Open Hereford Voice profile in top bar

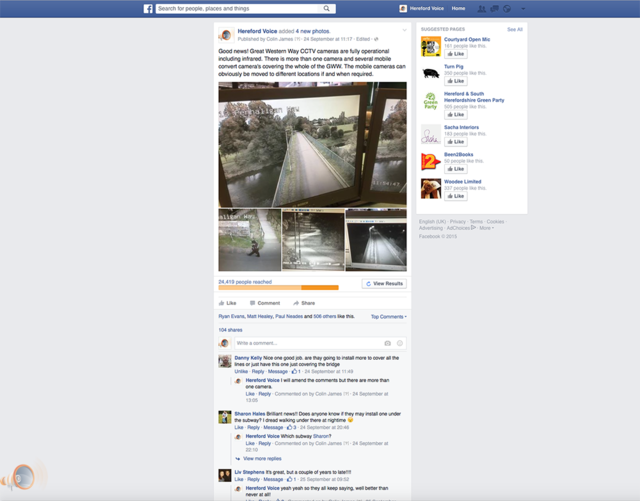[x=422, y=8]
